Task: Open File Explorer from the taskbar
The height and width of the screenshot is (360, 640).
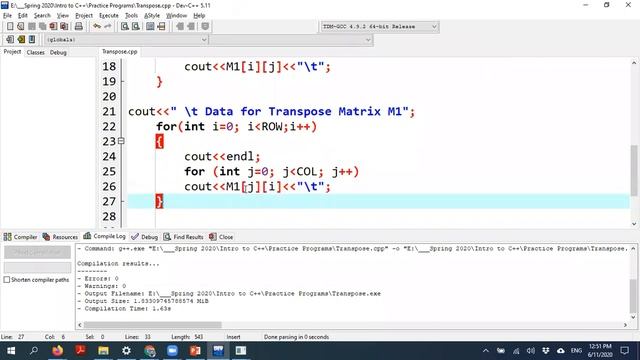Action: [x=103, y=351]
